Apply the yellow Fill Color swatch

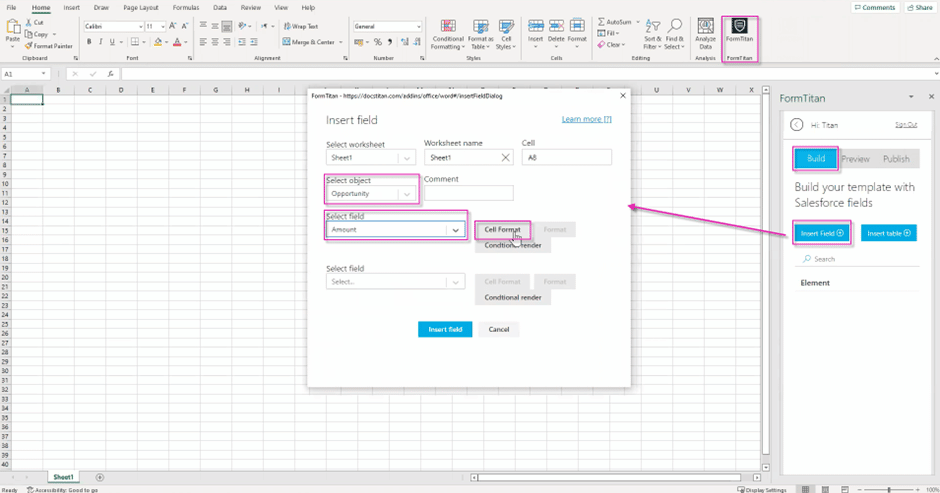(158, 42)
